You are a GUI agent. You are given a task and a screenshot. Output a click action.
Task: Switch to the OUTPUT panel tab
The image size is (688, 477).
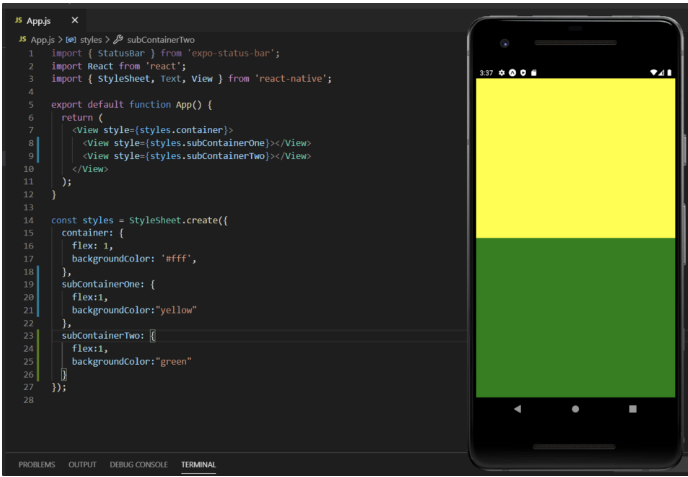pyautogui.click(x=82, y=465)
